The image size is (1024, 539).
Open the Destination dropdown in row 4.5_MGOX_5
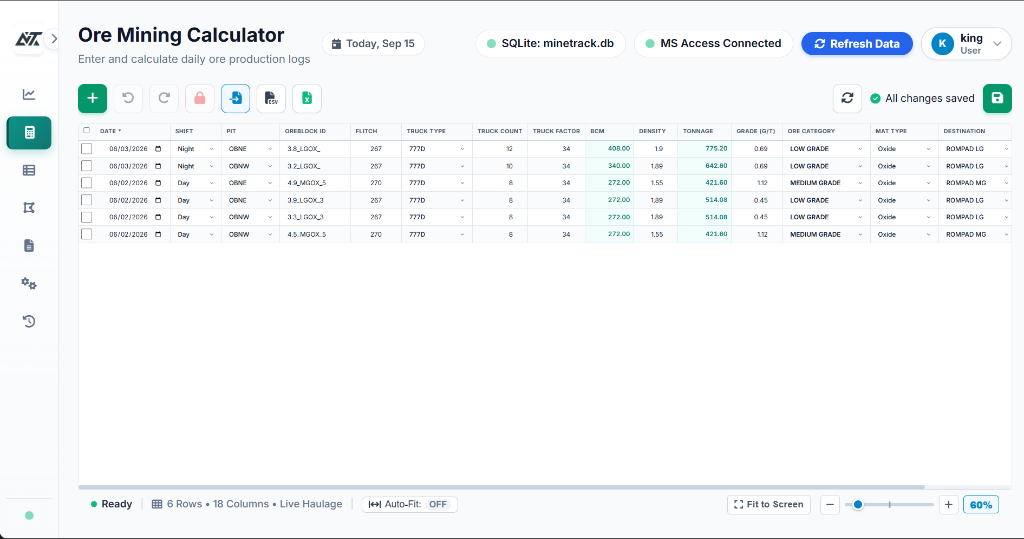(x=976, y=235)
